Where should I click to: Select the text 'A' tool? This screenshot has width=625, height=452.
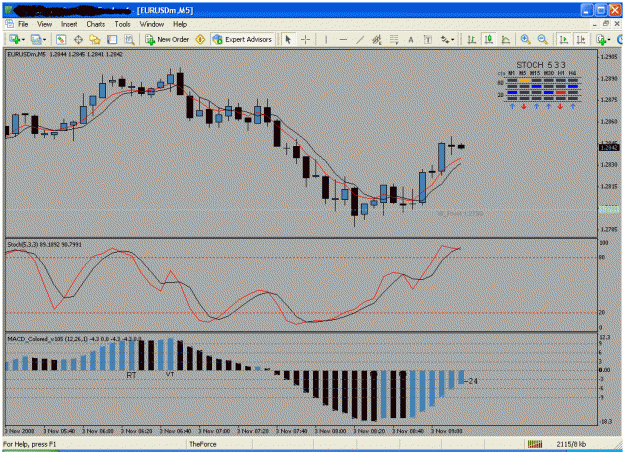(411, 39)
